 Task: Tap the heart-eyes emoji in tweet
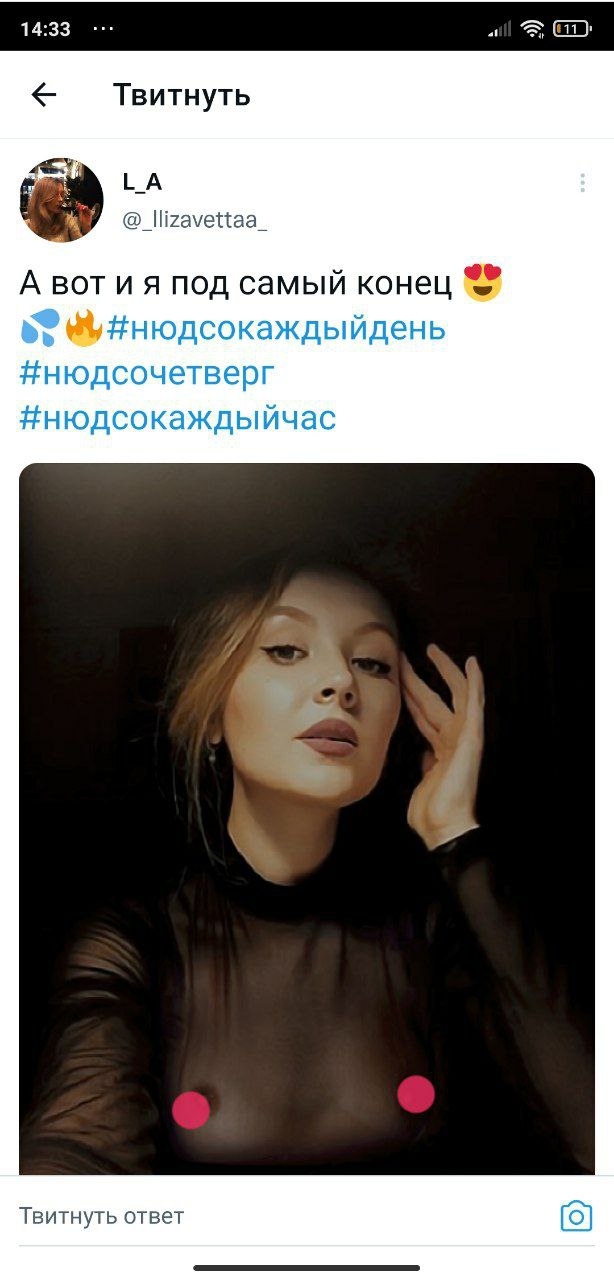482,282
